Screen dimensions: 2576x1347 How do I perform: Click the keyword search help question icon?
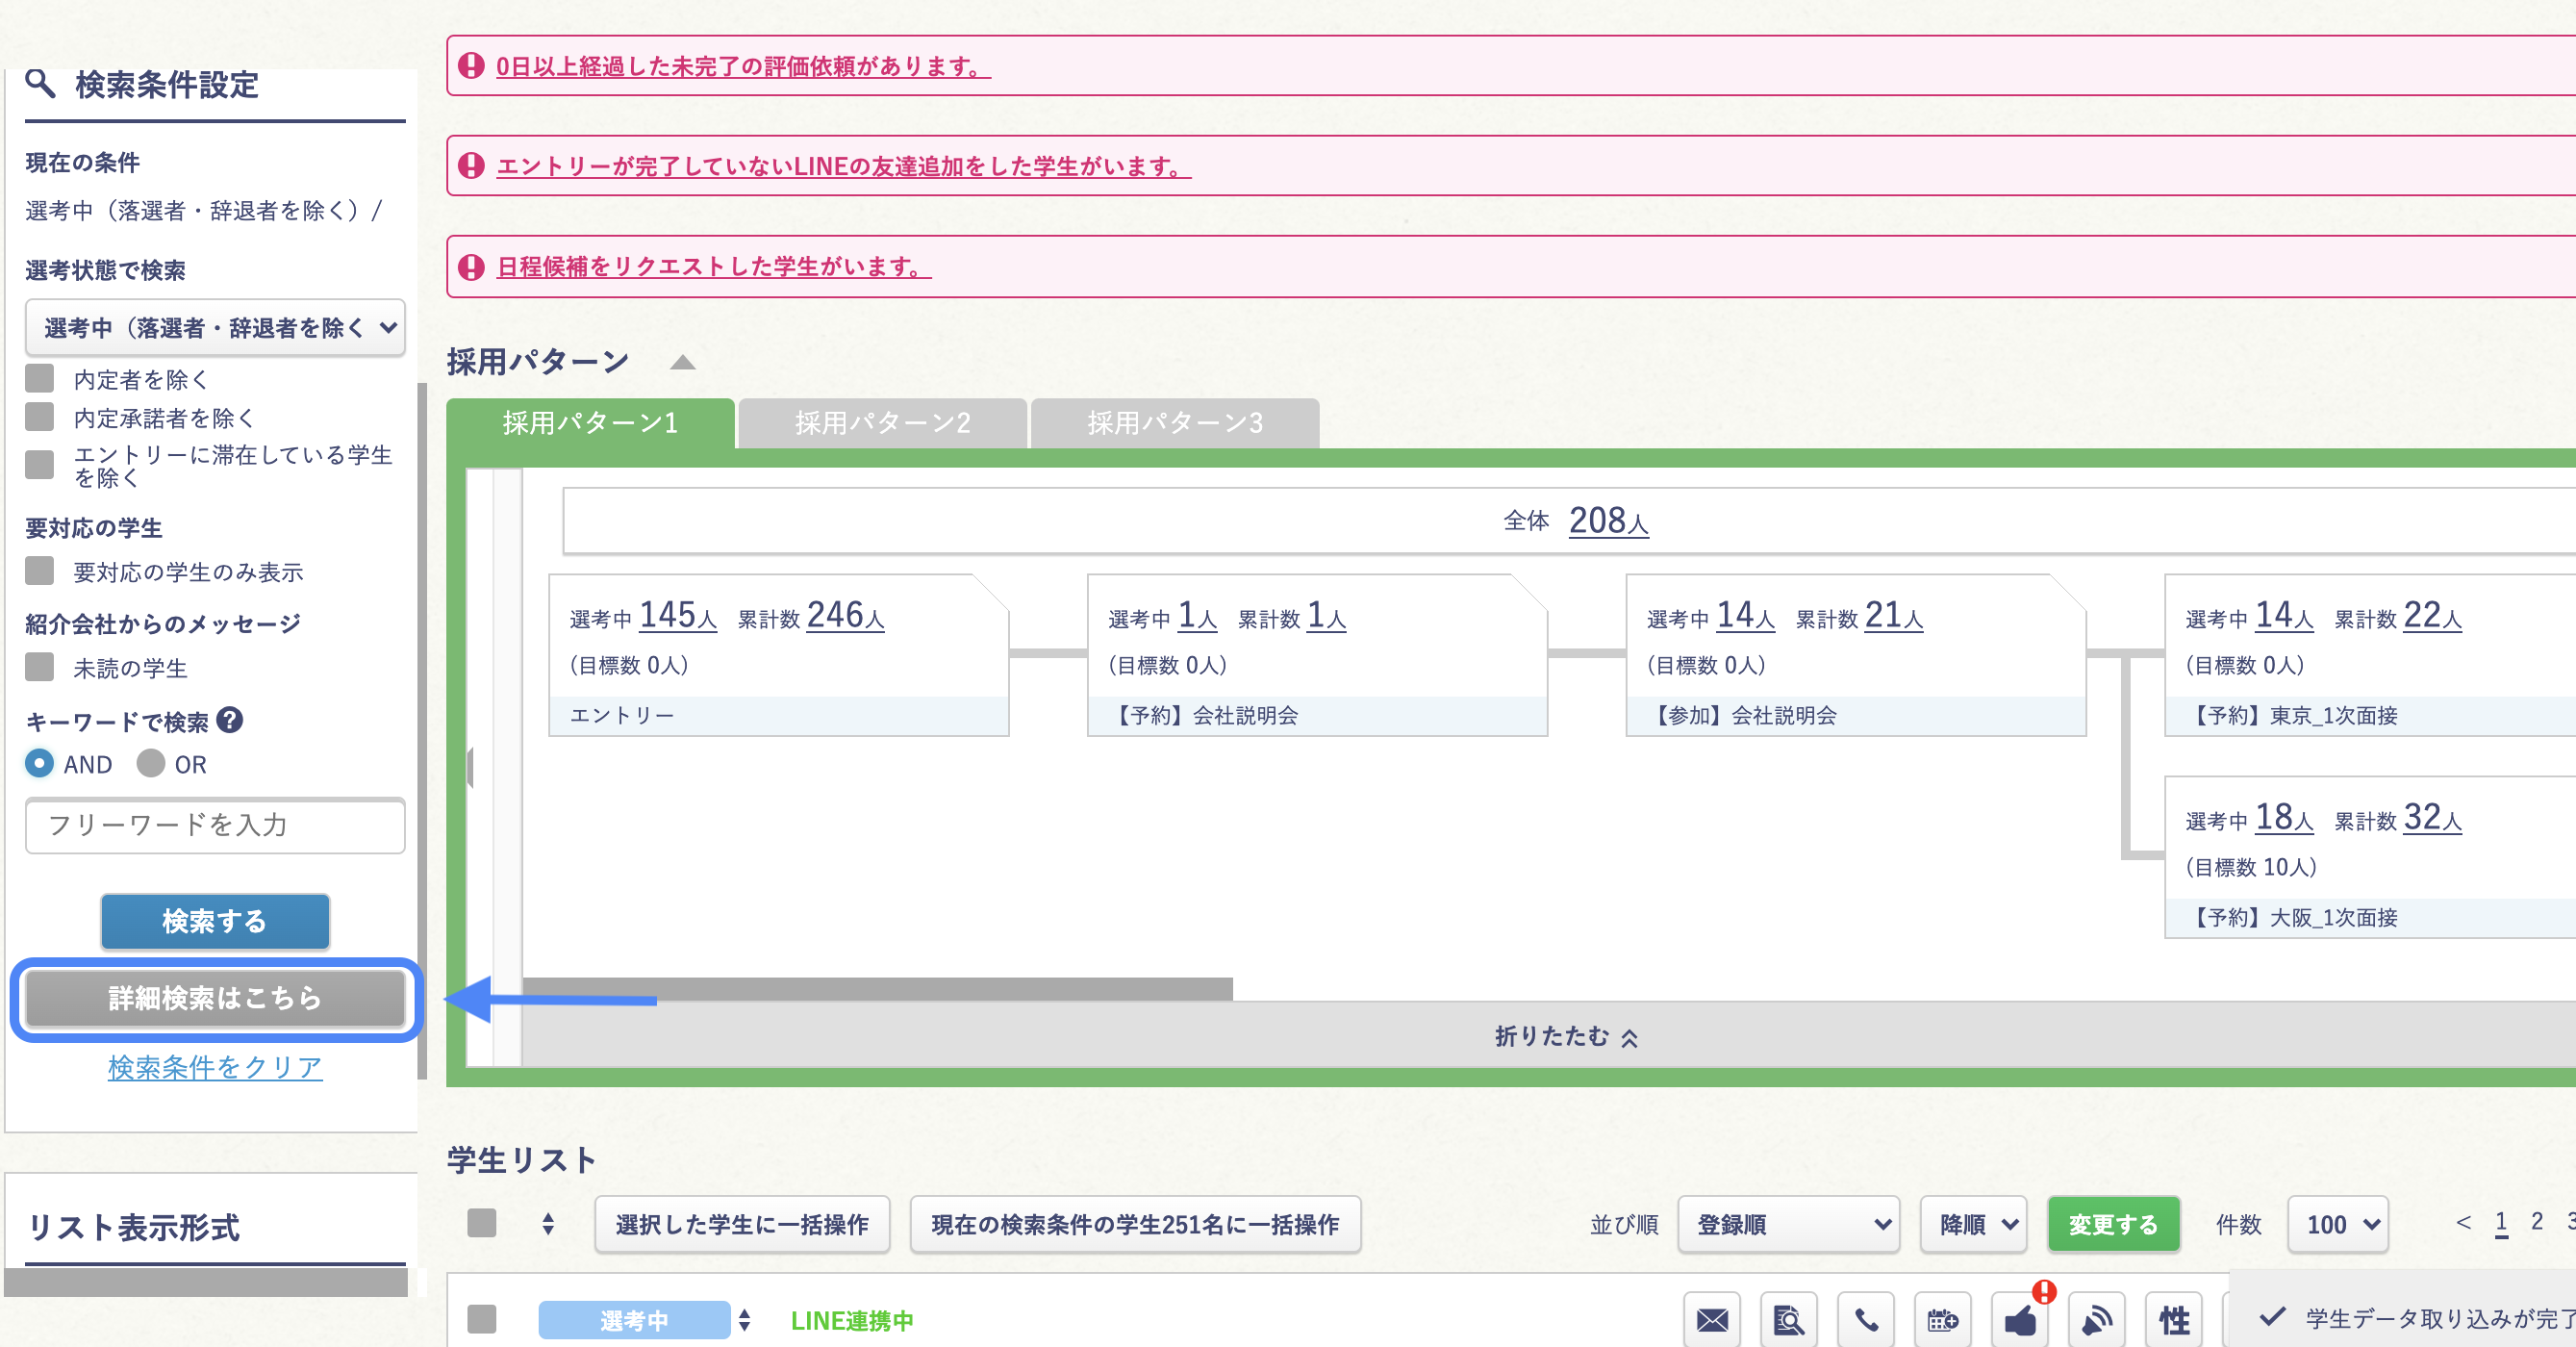coord(230,720)
